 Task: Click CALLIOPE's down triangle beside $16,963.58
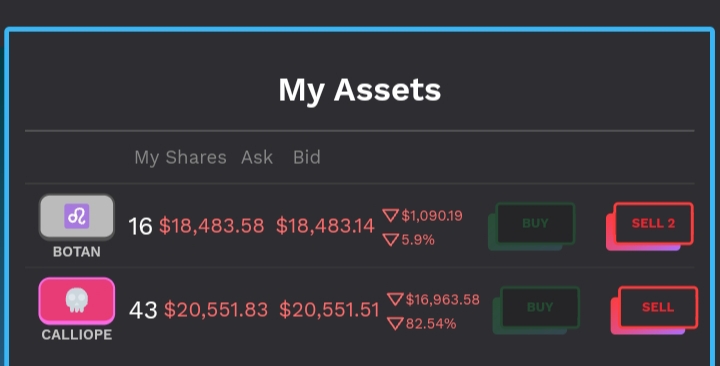[x=395, y=299]
